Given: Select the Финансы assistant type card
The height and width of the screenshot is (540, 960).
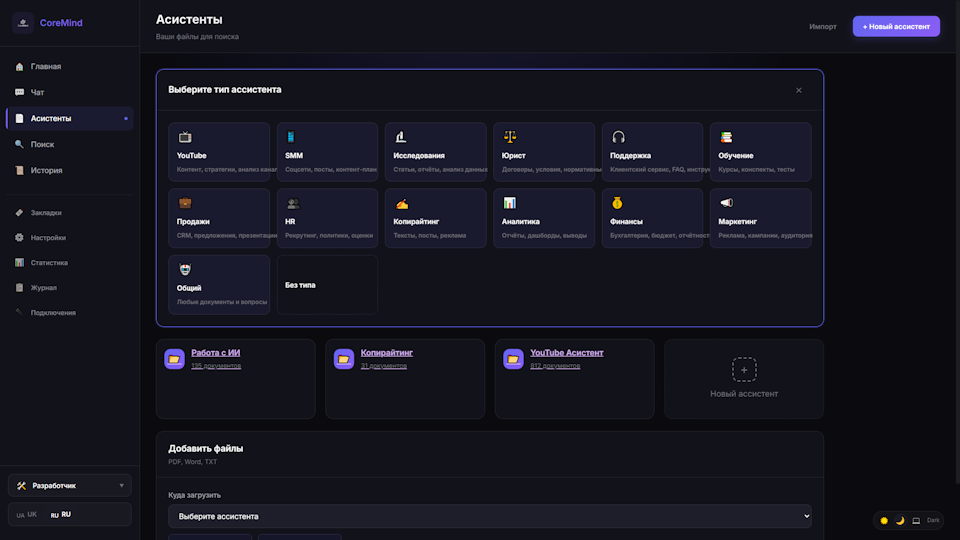Looking at the screenshot, I should [652, 218].
